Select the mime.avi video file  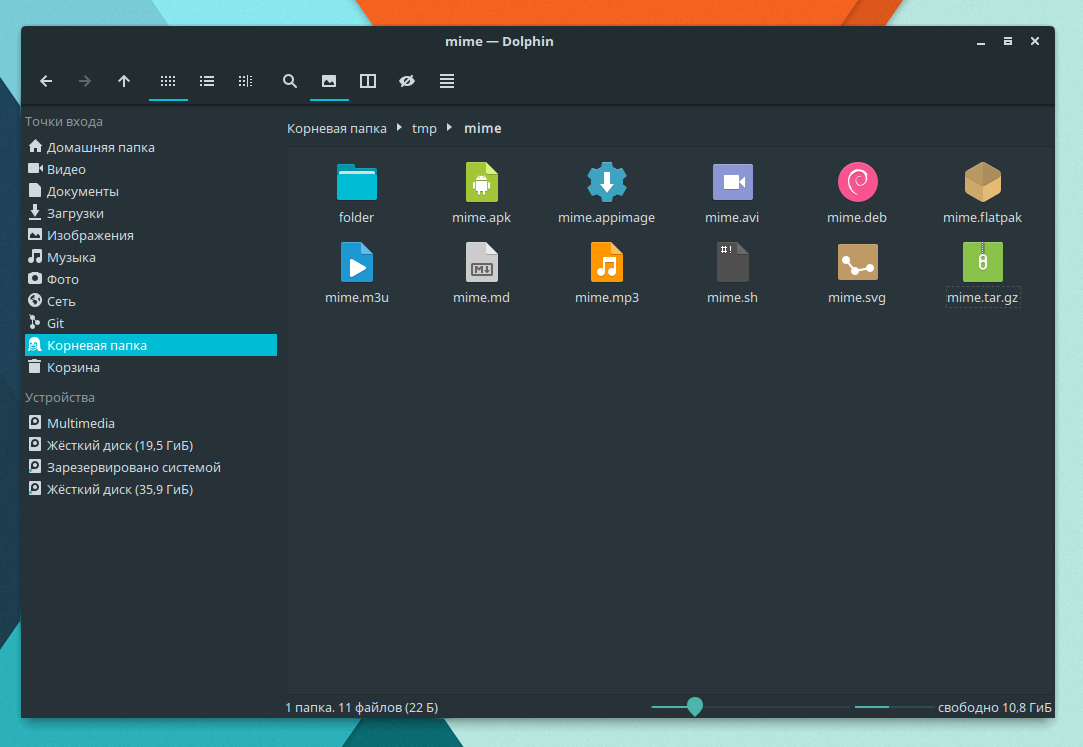pyautogui.click(x=732, y=182)
